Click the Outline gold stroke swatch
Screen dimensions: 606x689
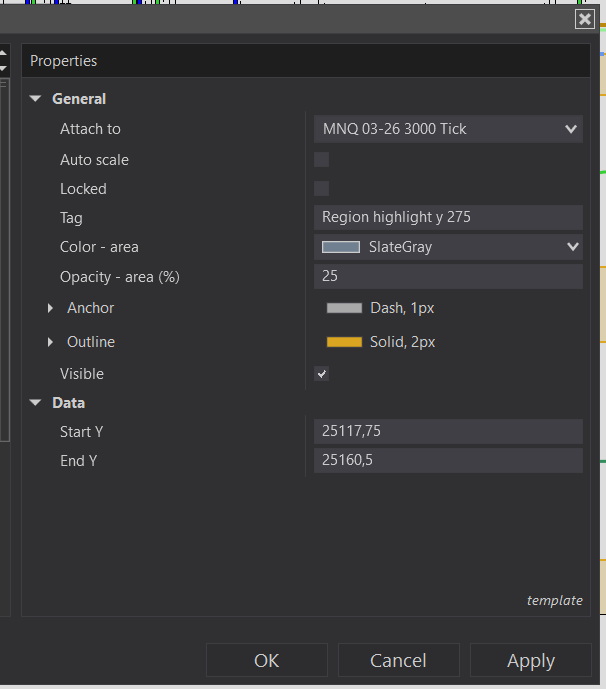tap(344, 342)
